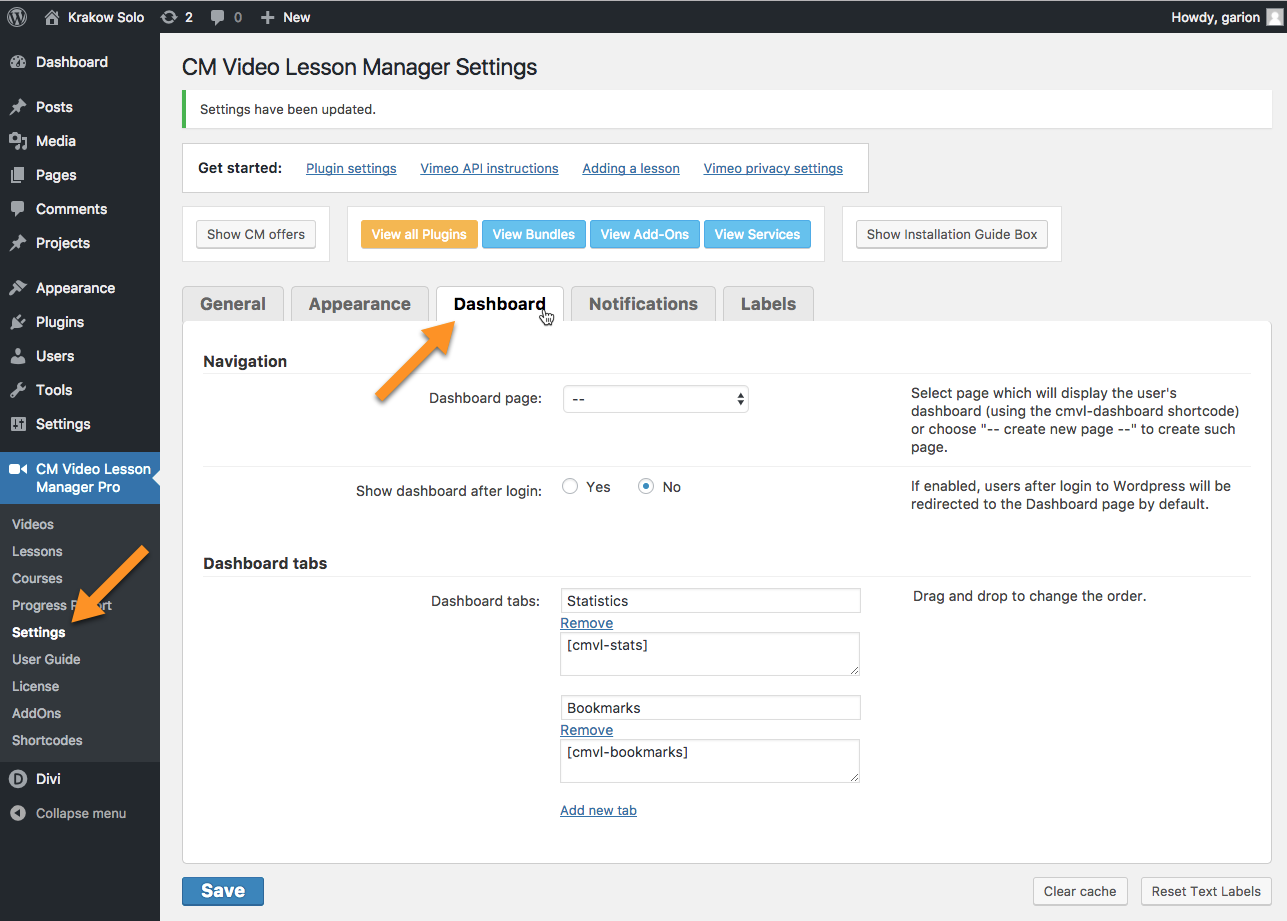Click the Tools wrench icon
Image resolution: width=1287 pixels, height=921 pixels.
[x=18, y=390]
